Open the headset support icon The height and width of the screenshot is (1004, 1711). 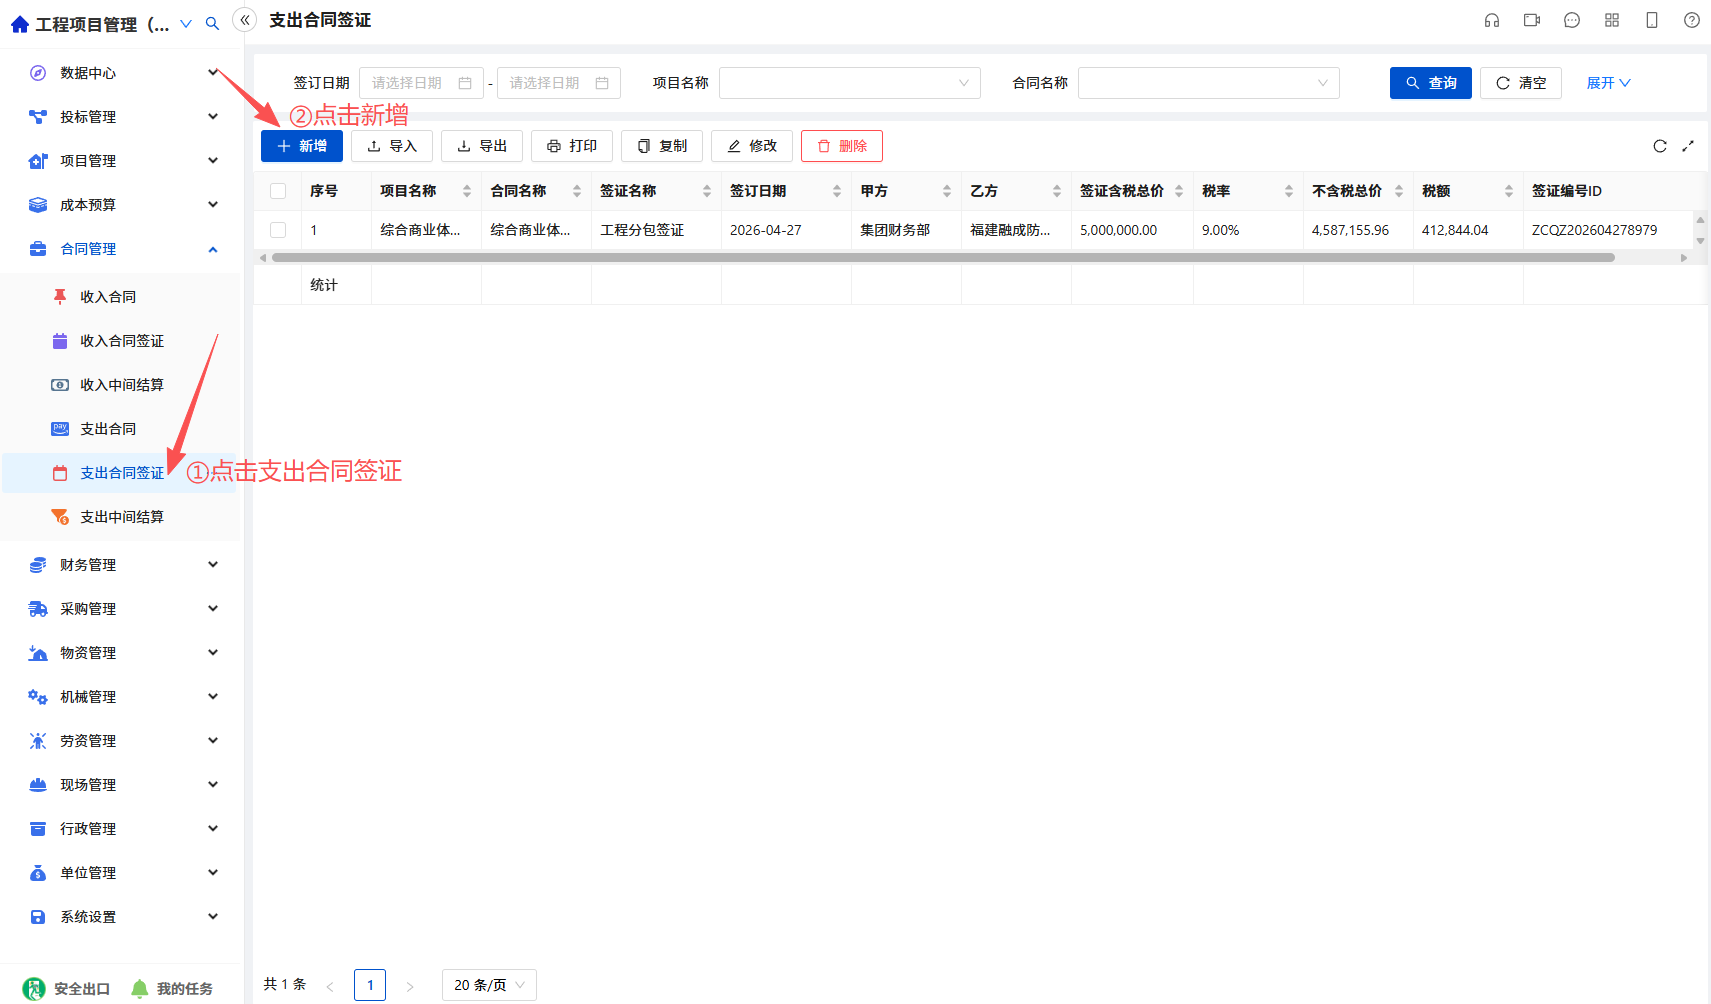1492,20
